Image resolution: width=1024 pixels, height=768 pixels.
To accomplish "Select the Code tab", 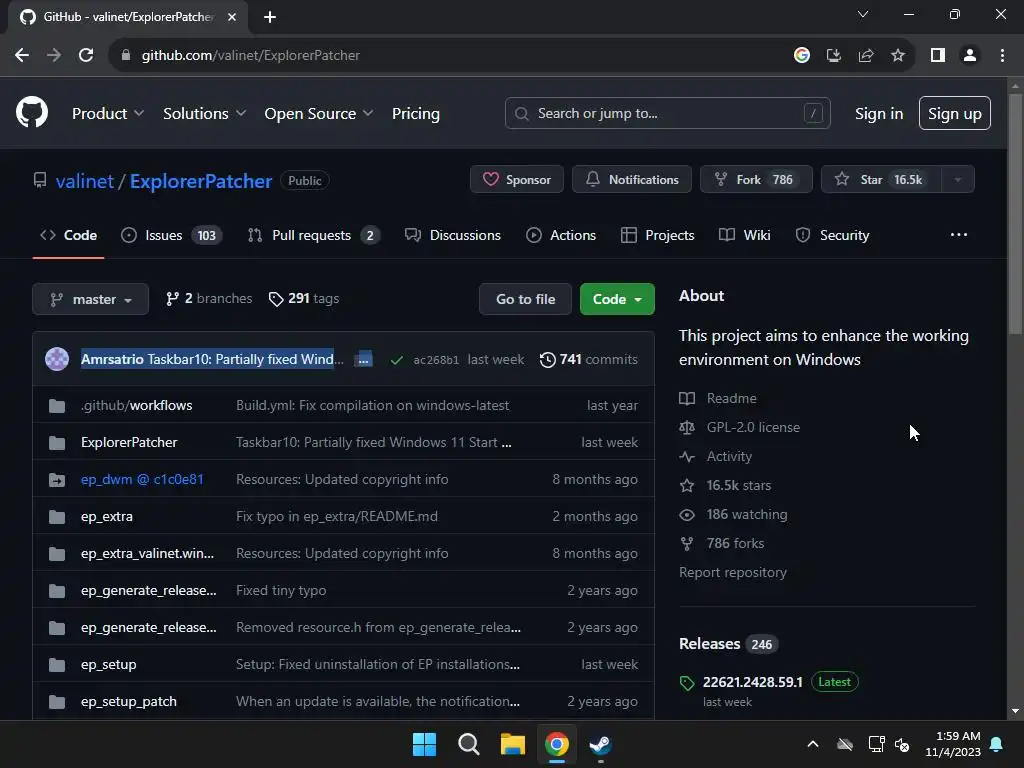I will 69,235.
